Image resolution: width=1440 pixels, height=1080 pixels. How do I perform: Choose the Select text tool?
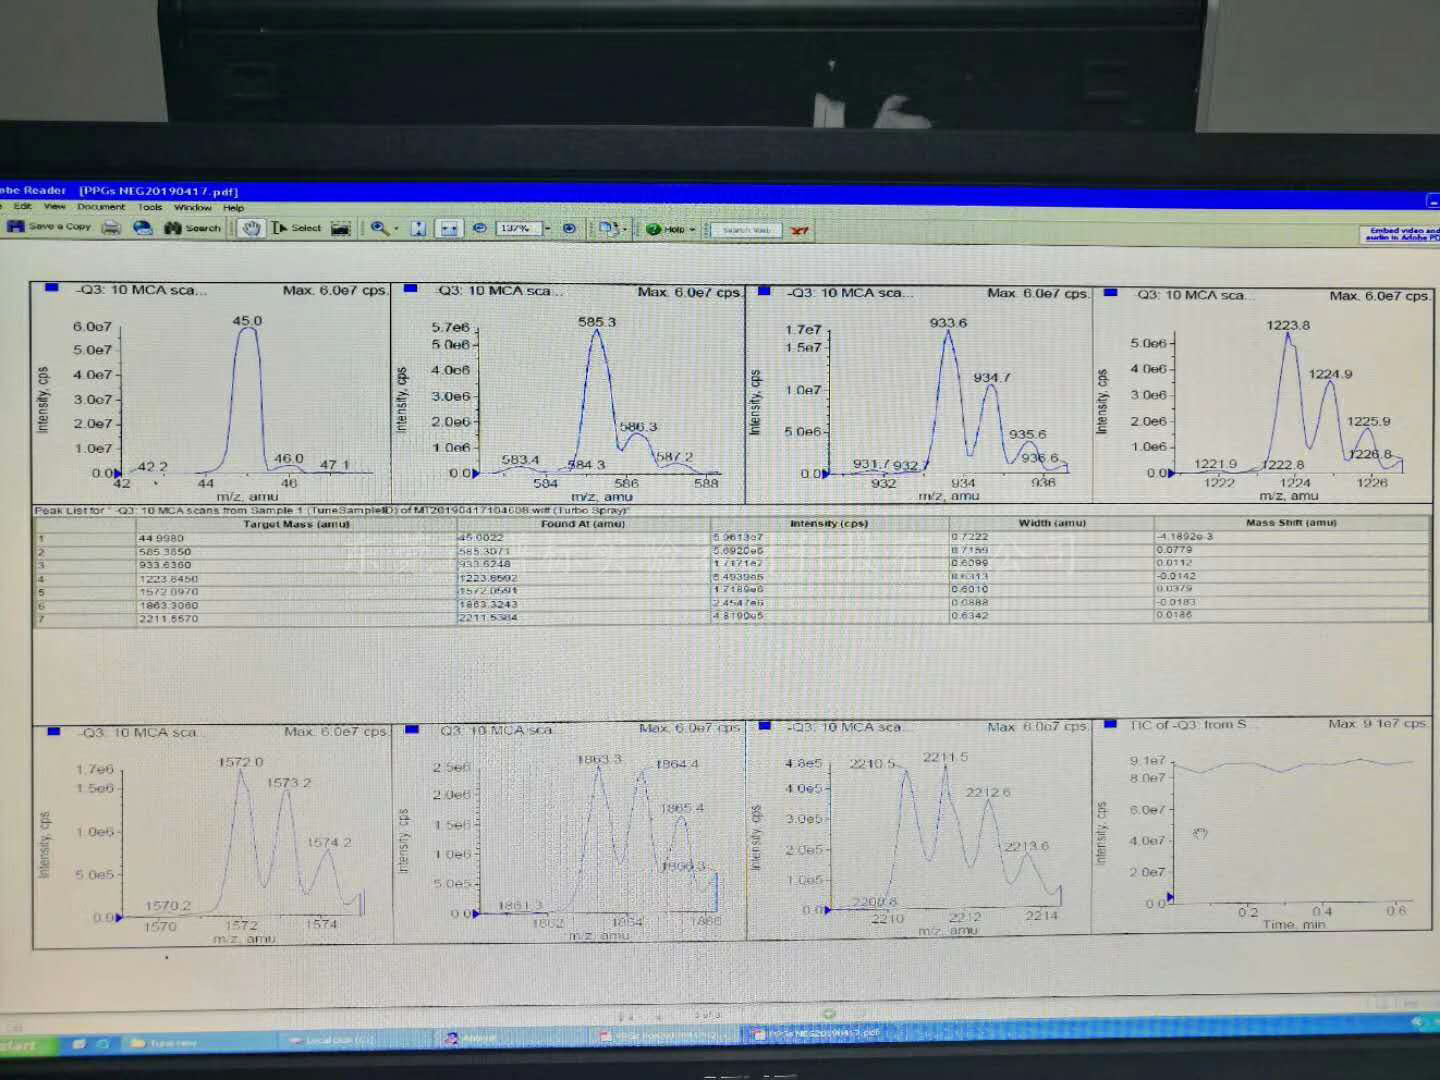point(297,228)
